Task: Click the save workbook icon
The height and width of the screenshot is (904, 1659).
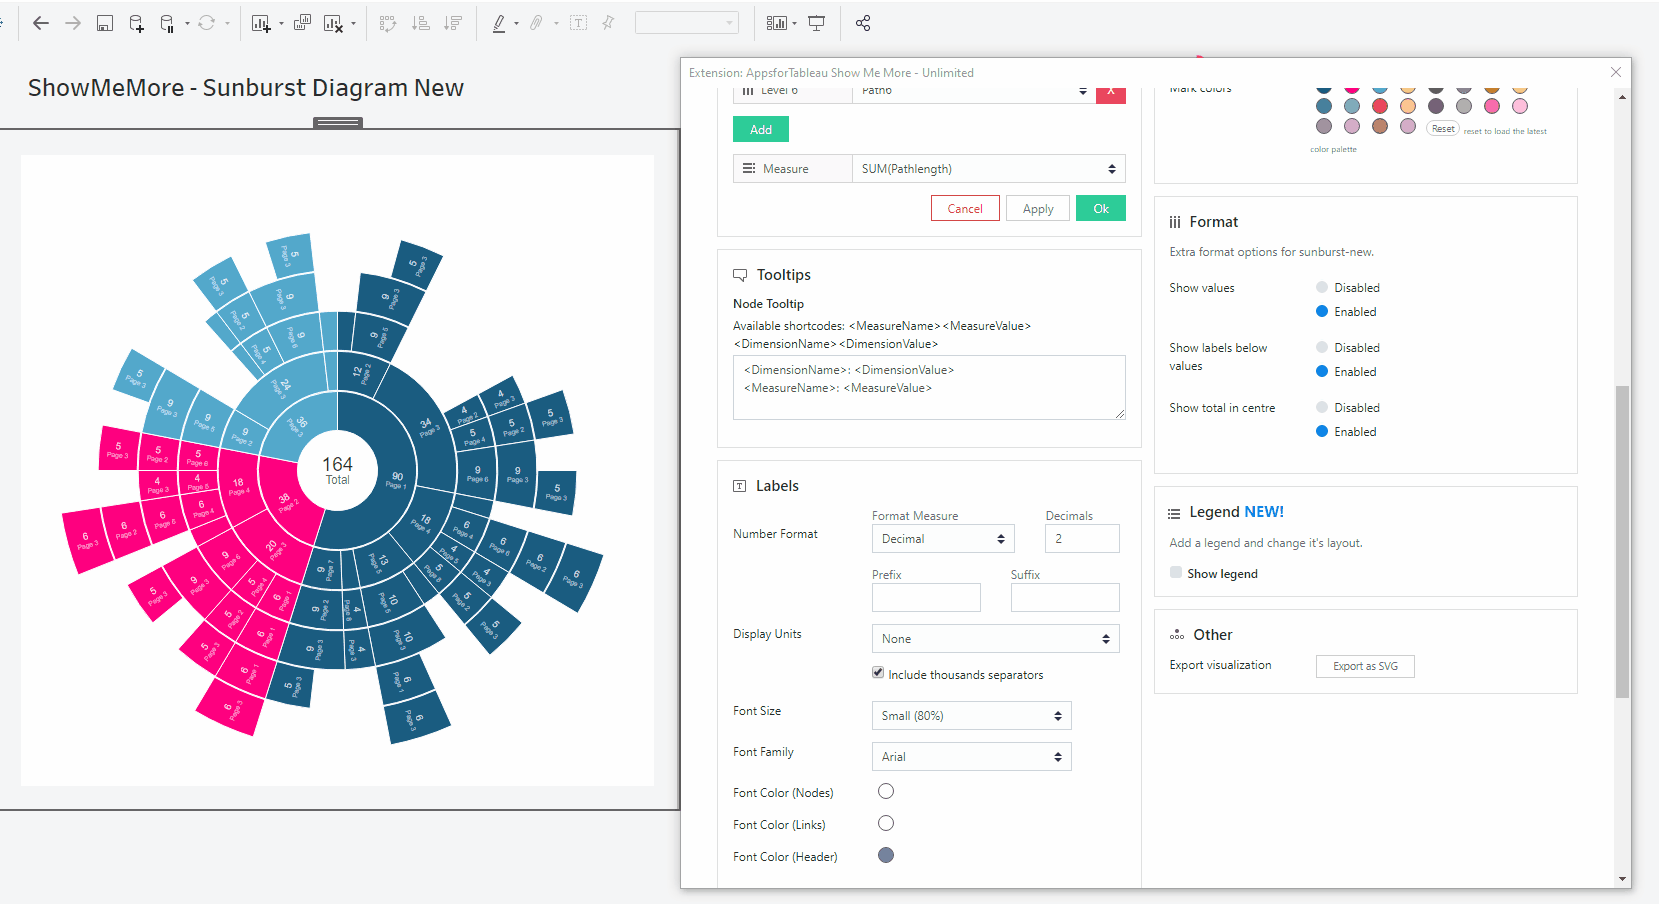Action: 104,23
